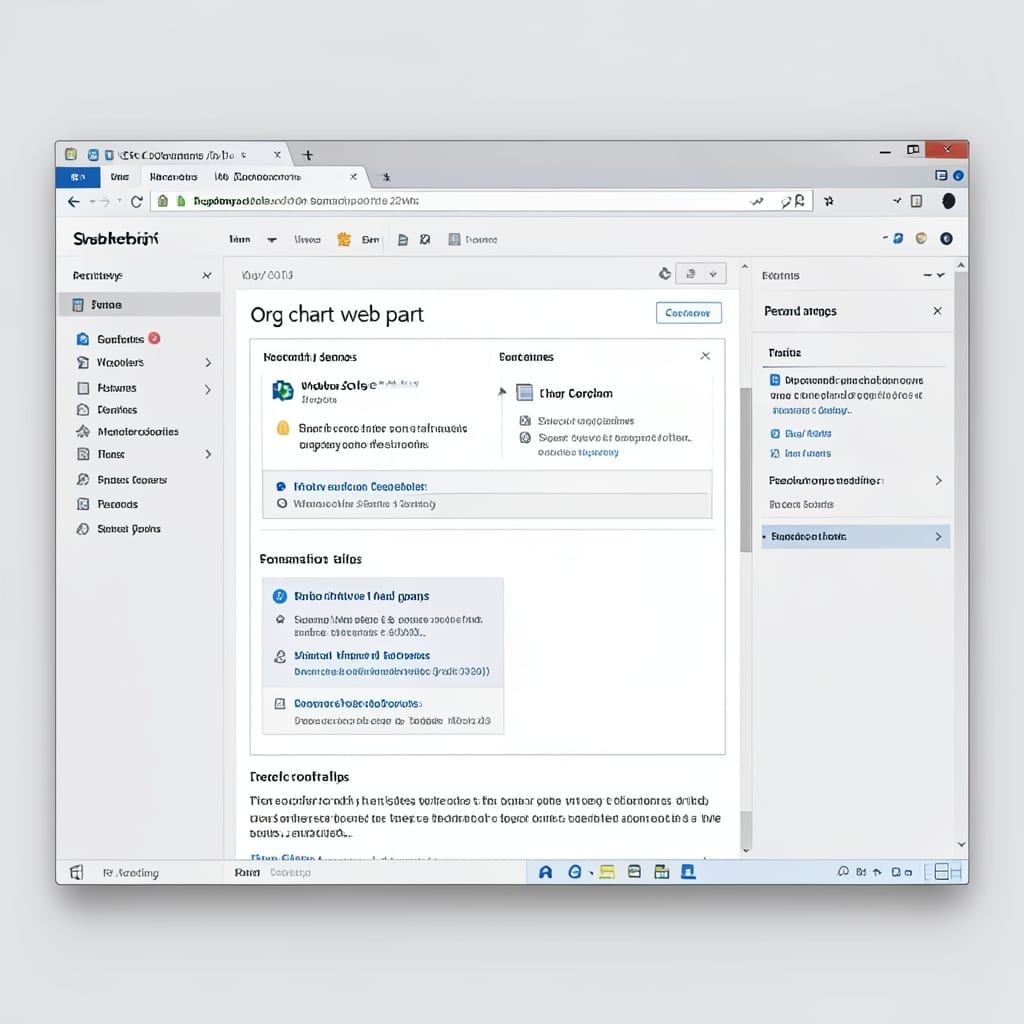
Task: Select the "Fíiotrv eurlcion Ceeceboles" radio option
Action: tap(281, 487)
